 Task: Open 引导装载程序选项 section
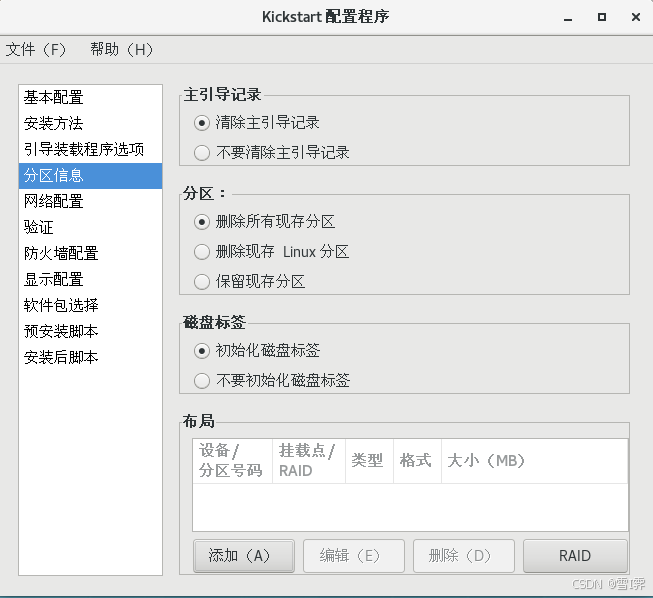(90, 150)
